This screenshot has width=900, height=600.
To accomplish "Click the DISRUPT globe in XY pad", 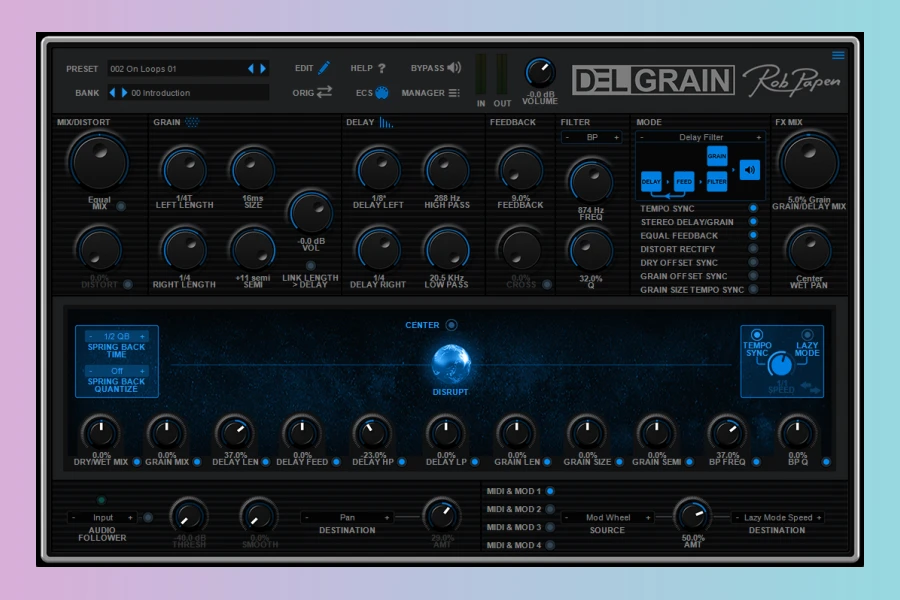I will pos(450,363).
